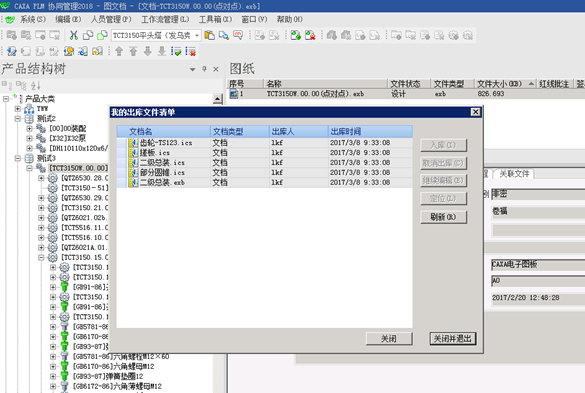Screen dimensions: 585x393
Task: Click the 关闭 button in dialog
Action: pos(389,339)
